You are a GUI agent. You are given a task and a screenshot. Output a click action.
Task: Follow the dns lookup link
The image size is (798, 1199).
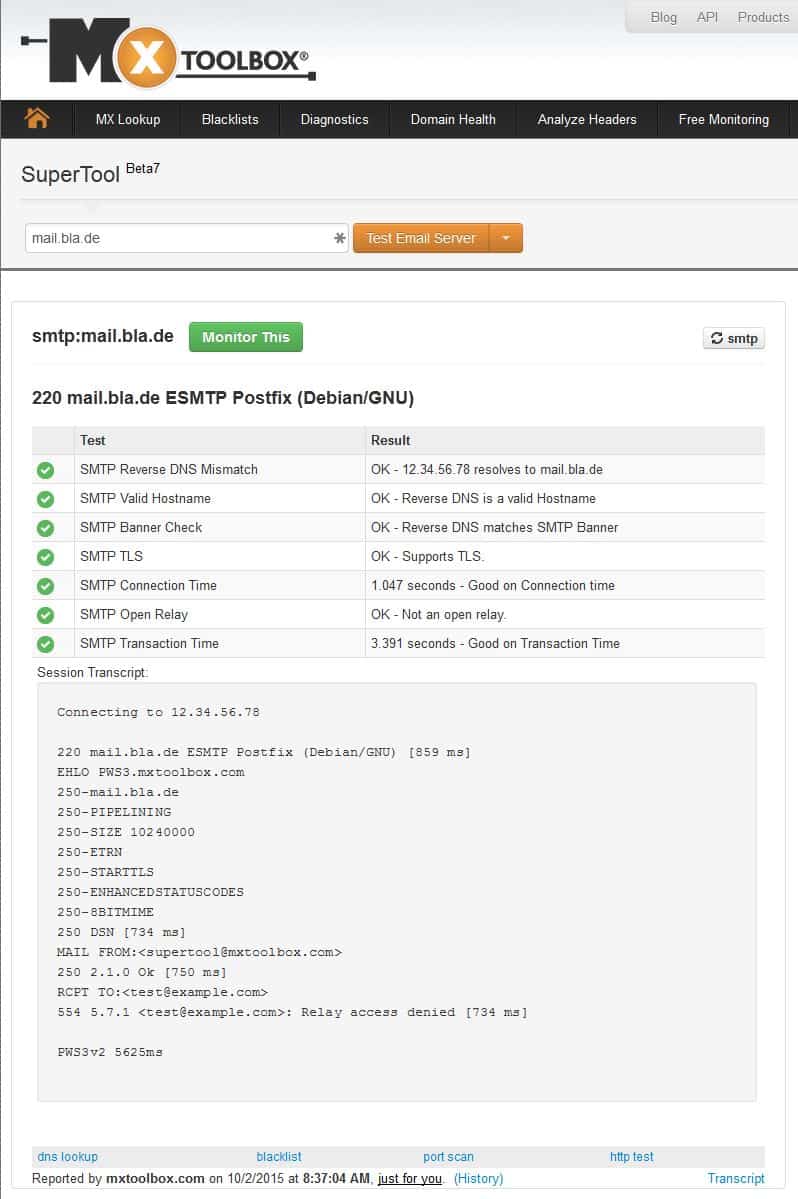coord(67,1157)
